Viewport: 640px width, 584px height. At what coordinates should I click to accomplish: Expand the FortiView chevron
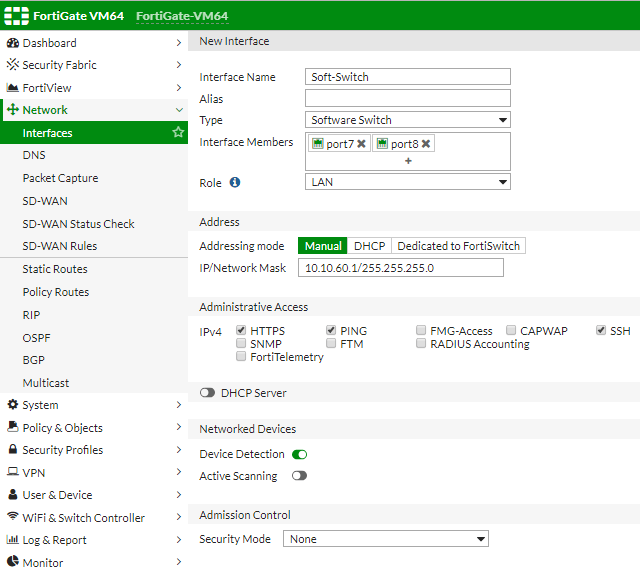(179, 87)
